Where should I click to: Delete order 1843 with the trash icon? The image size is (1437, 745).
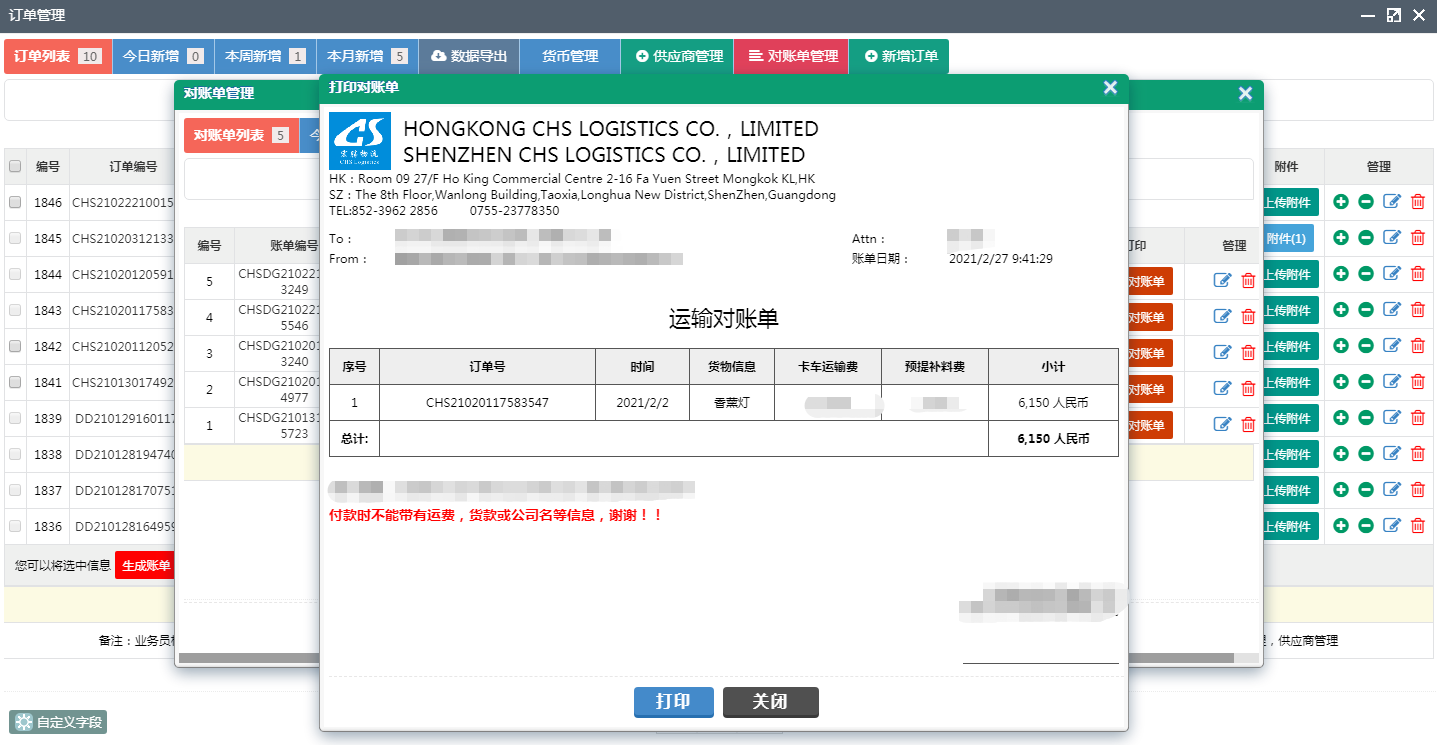pos(1417,310)
